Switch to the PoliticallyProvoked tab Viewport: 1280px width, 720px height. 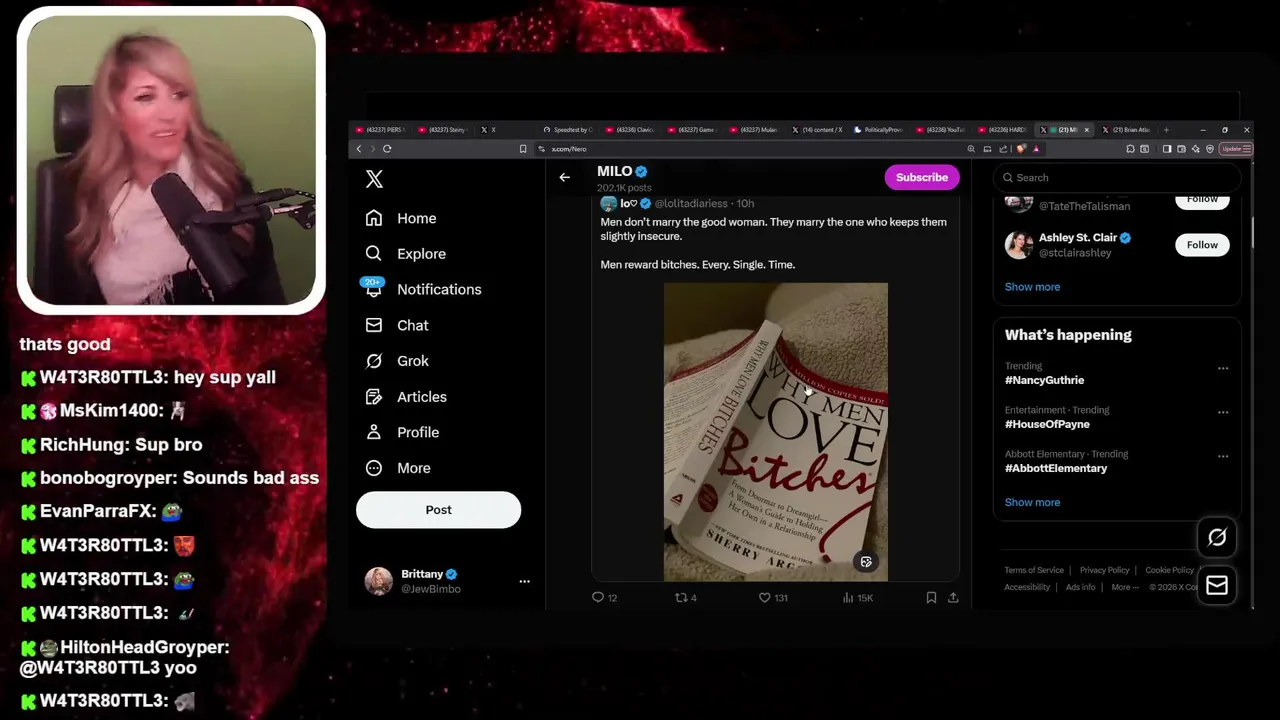(x=878, y=130)
